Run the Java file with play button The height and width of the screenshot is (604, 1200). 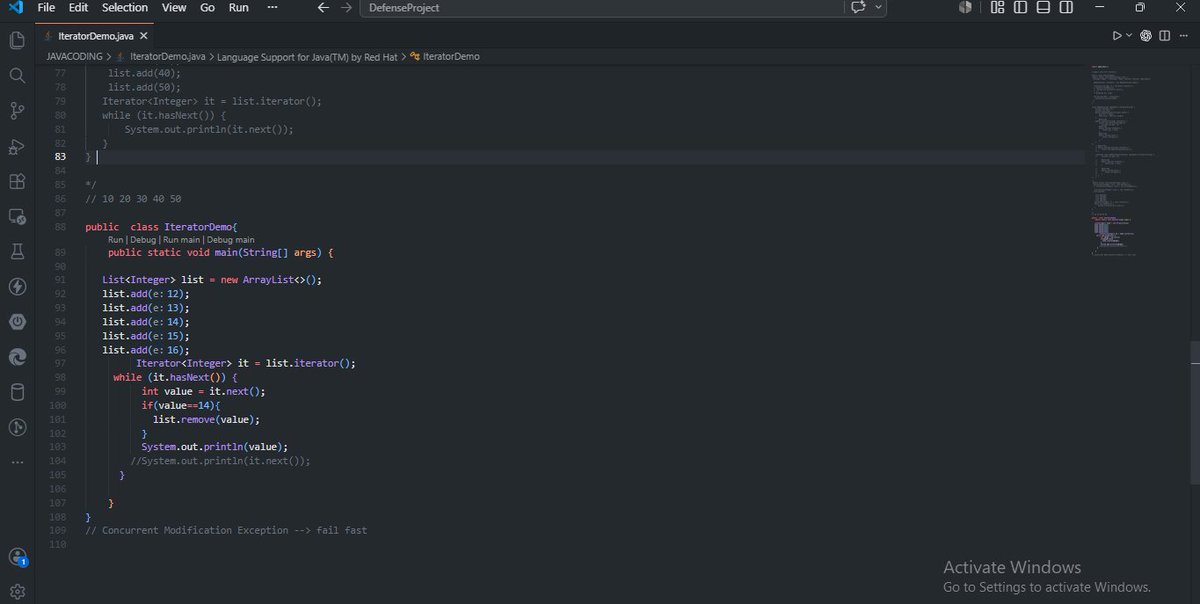(x=1117, y=36)
